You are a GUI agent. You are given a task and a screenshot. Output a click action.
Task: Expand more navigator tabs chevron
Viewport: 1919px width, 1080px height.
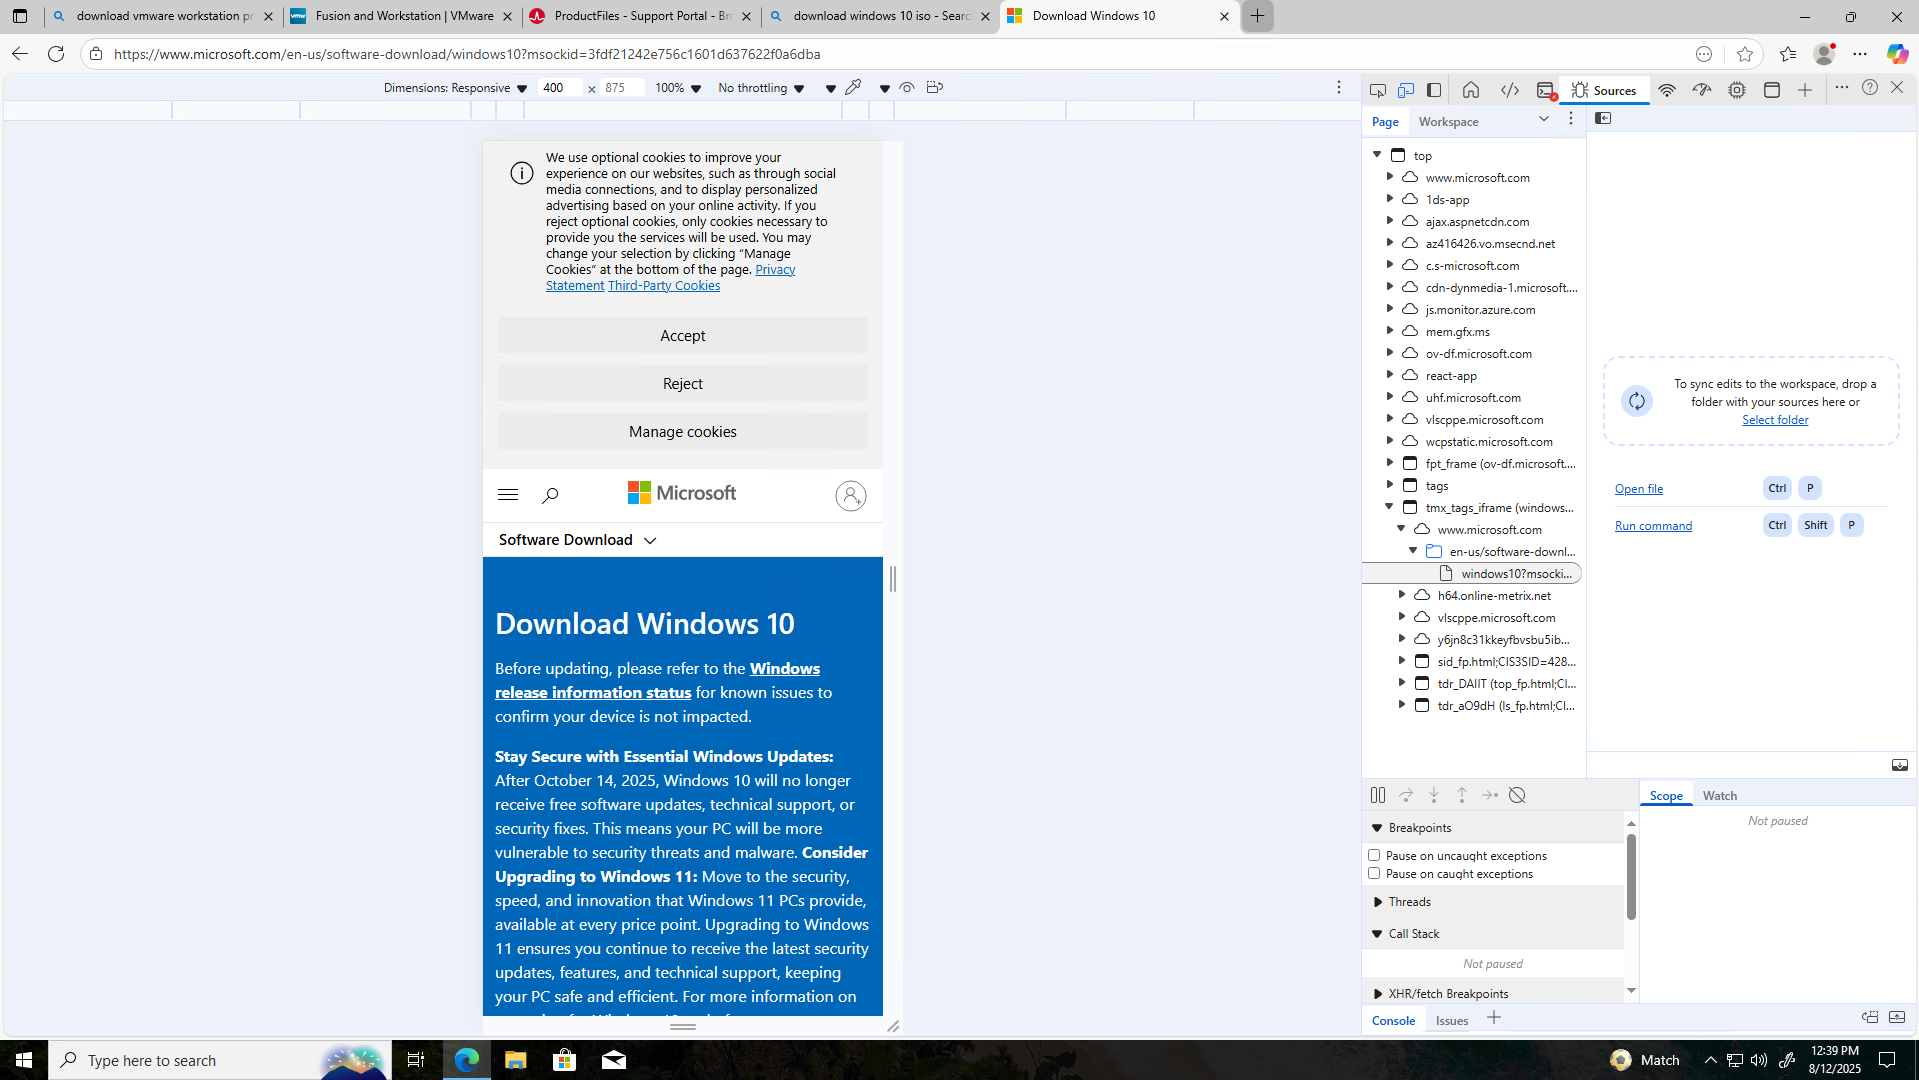point(1543,119)
